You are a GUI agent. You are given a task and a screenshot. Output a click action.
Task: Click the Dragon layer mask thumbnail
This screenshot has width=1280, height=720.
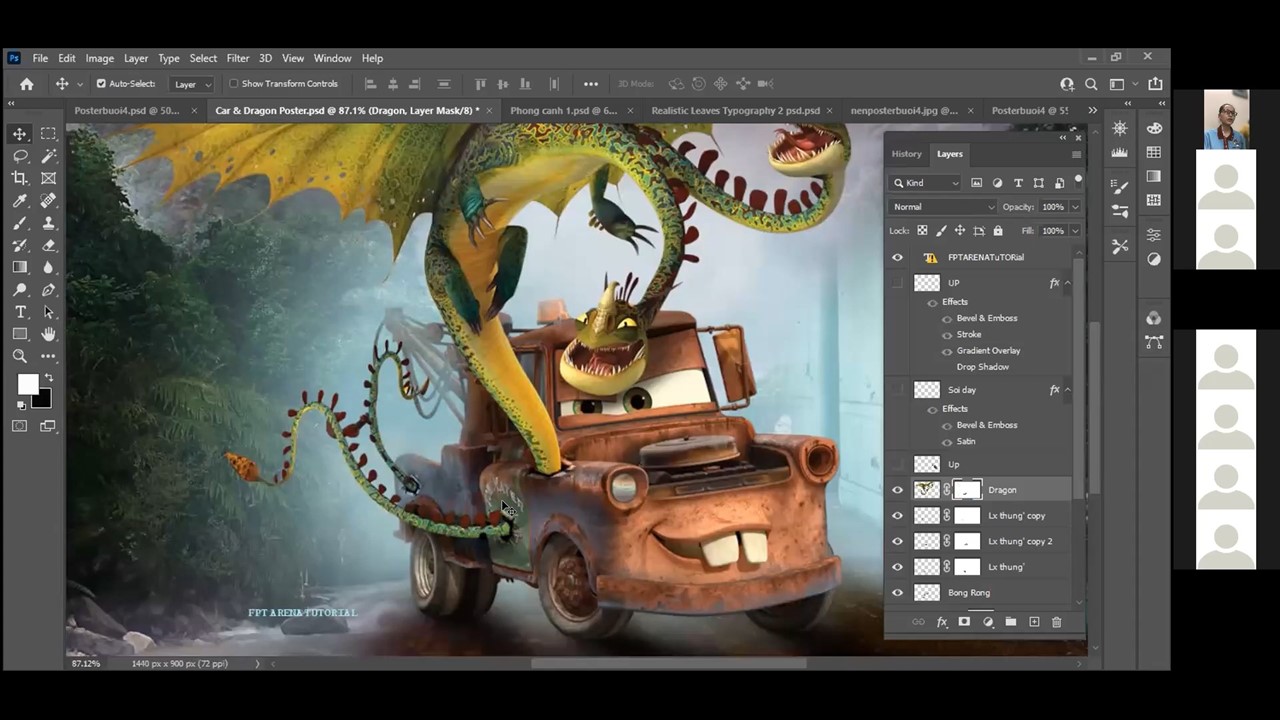(967, 490)
